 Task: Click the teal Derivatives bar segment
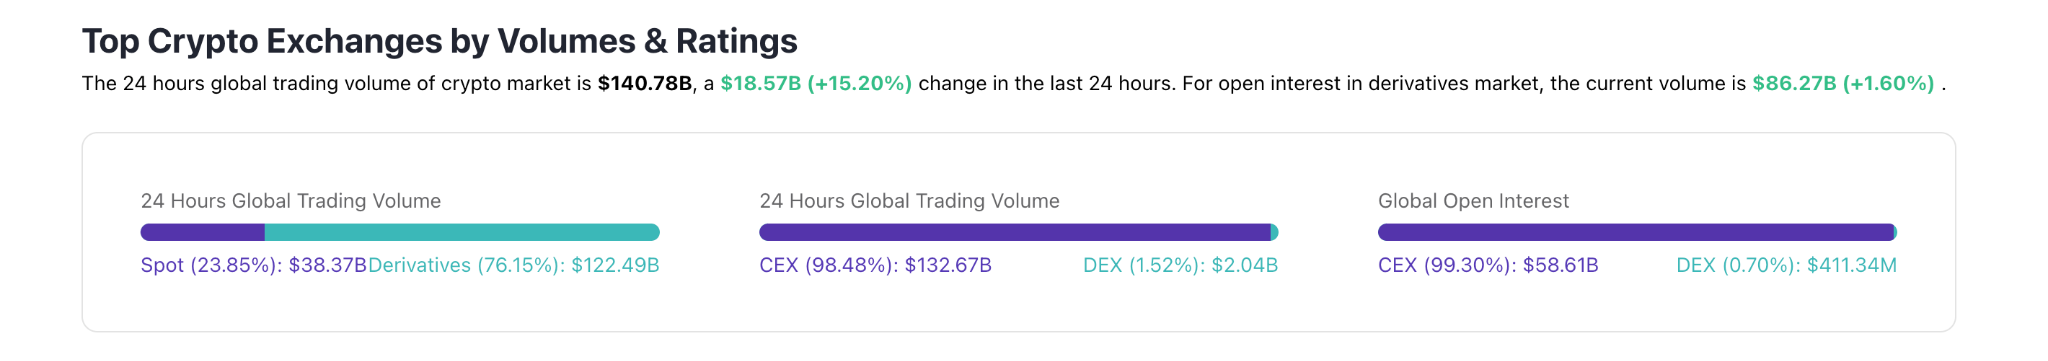[x=462, y=232]
